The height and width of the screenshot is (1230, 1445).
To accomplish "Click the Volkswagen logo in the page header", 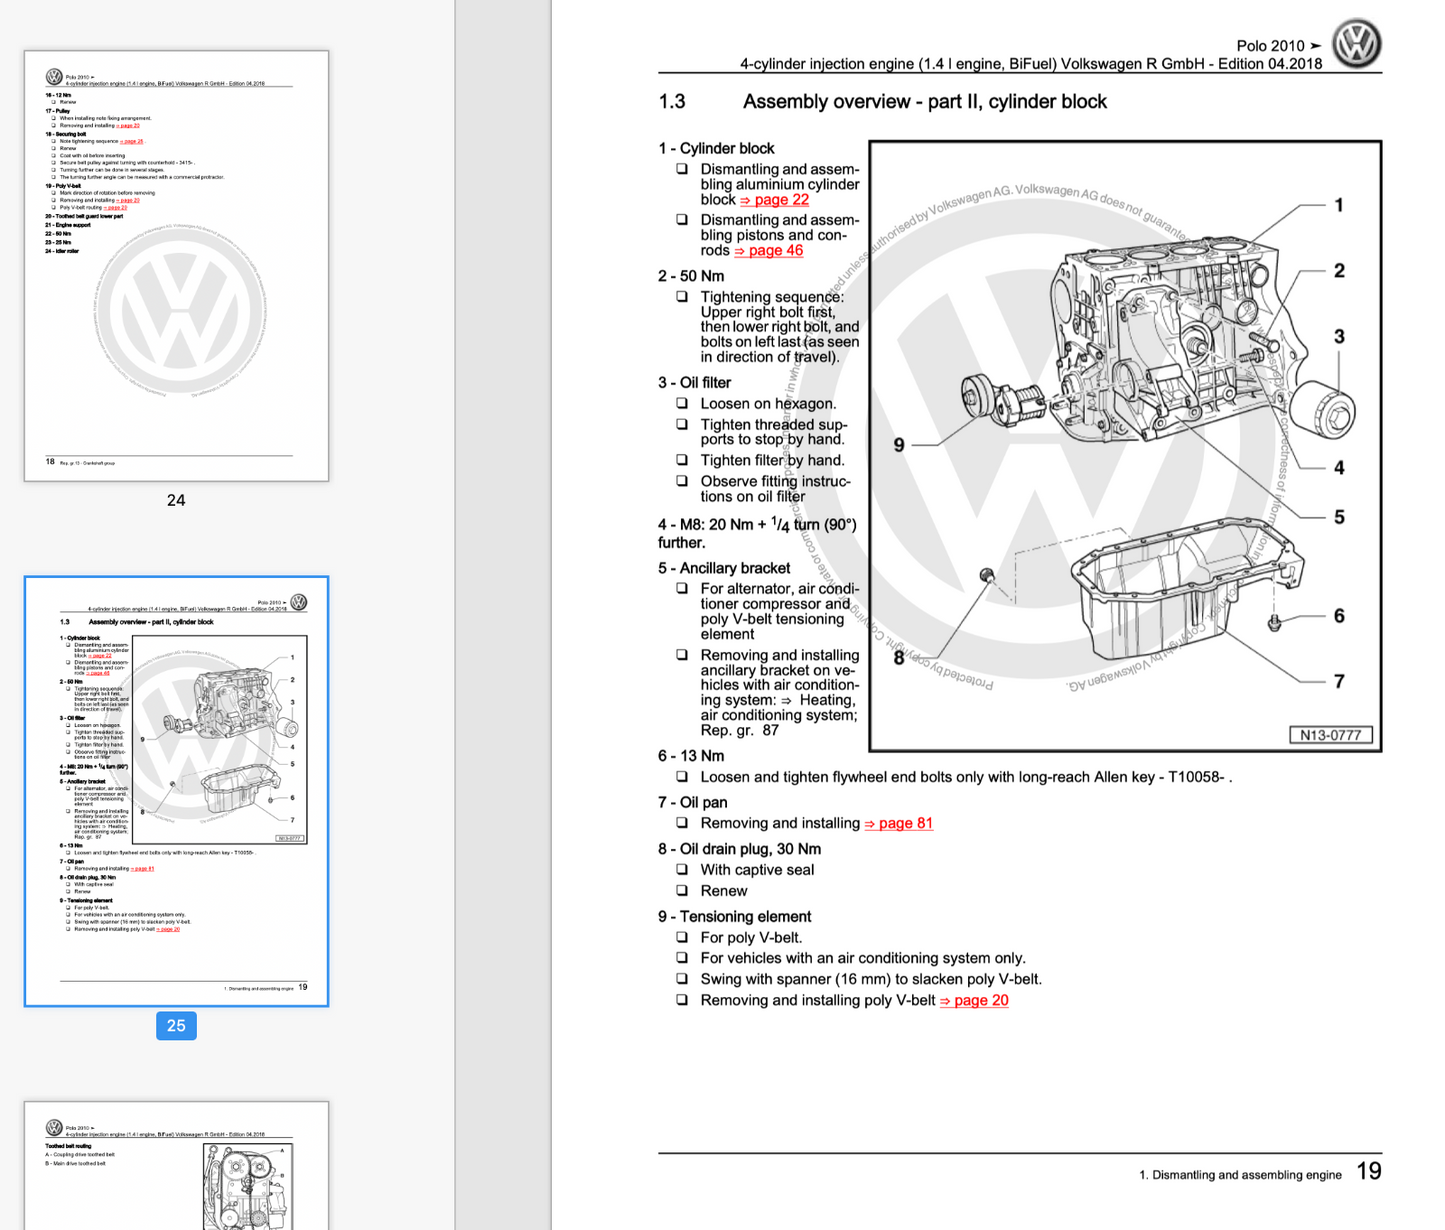I will (1356, 44).
